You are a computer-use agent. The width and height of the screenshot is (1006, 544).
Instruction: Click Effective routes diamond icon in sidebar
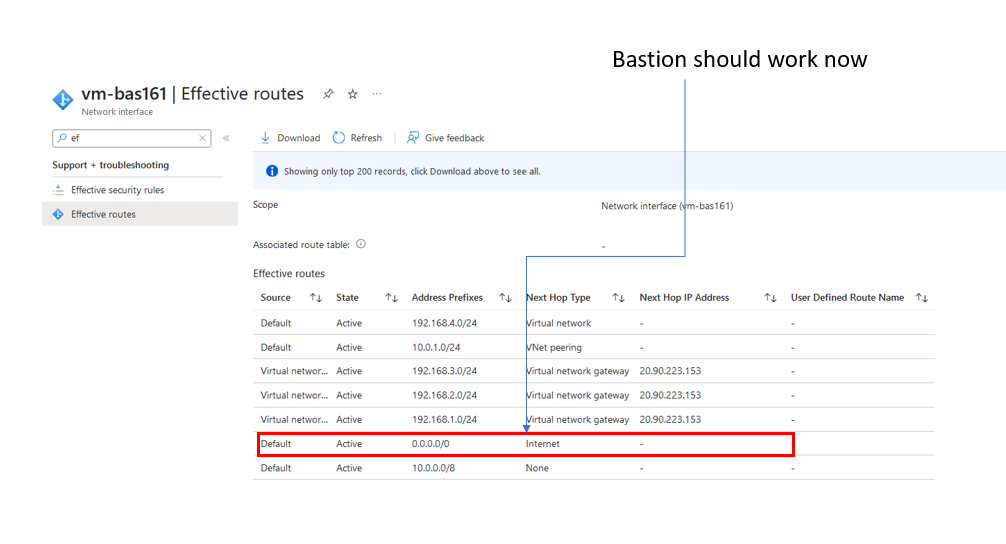pos(58,214)
